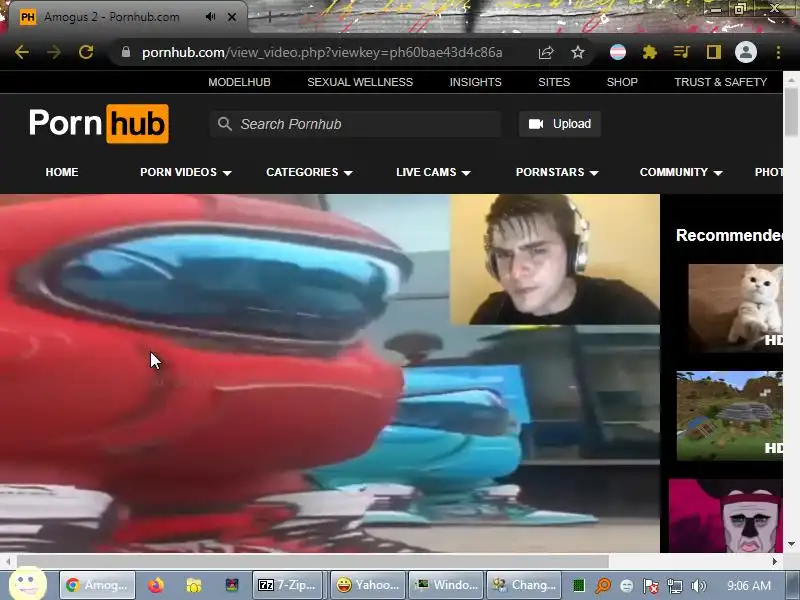The height and width of the screenshot is (600, 800).
Task: Click the 9:06 AM clock
Action: click(748, 586)
